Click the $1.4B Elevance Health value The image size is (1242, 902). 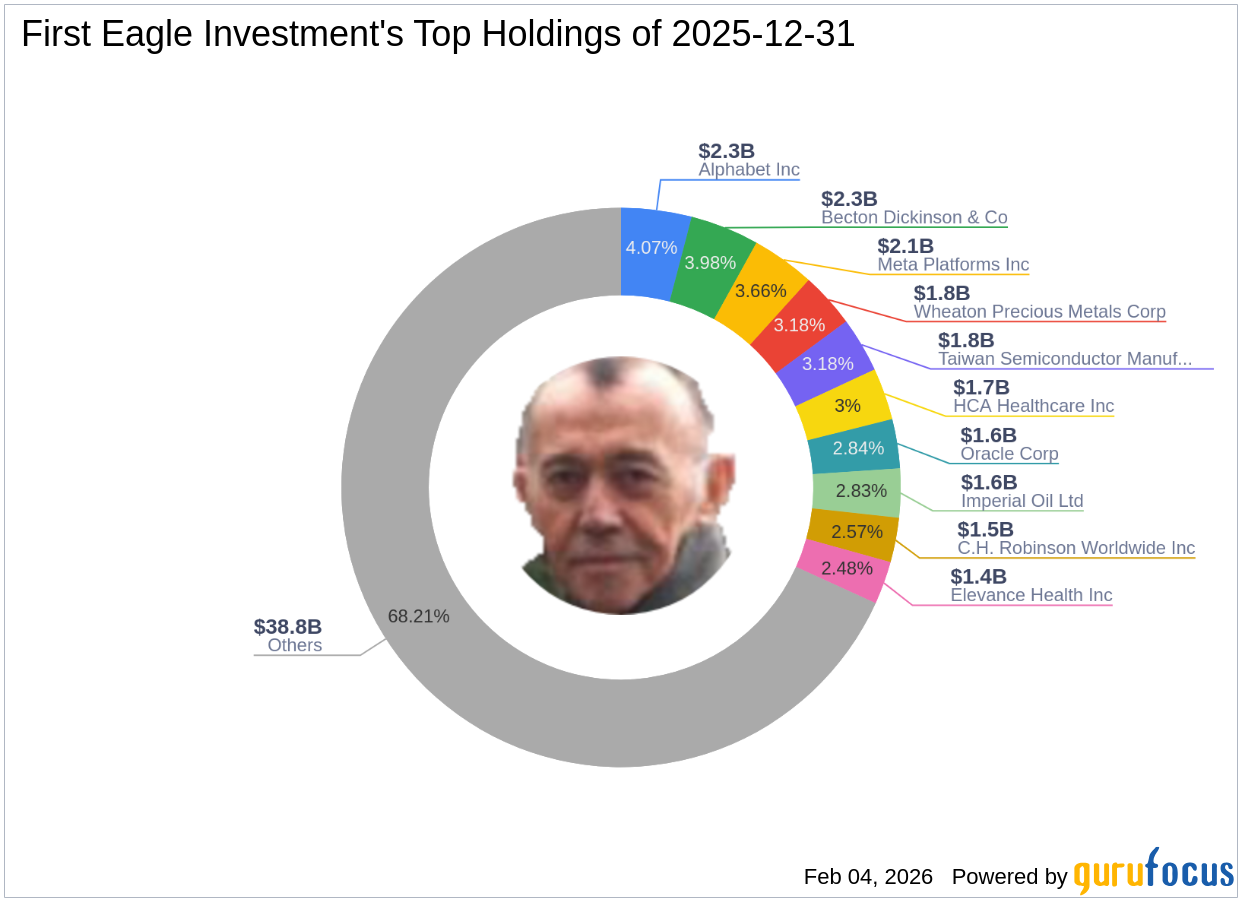coord(978,576)
